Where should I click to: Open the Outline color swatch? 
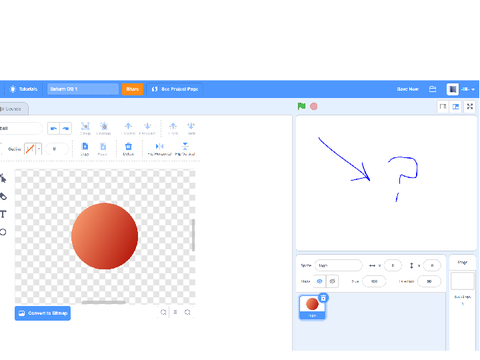click(30, 149)
